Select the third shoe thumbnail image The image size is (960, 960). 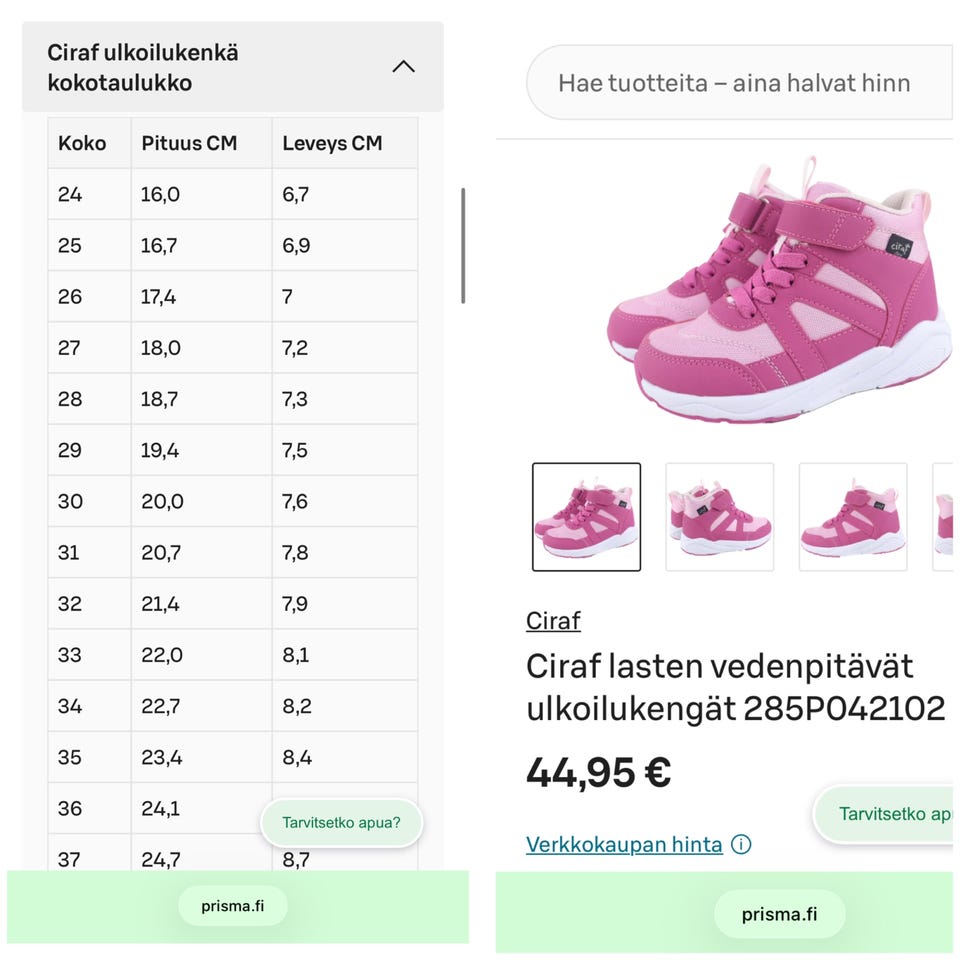tap(852, 517)
